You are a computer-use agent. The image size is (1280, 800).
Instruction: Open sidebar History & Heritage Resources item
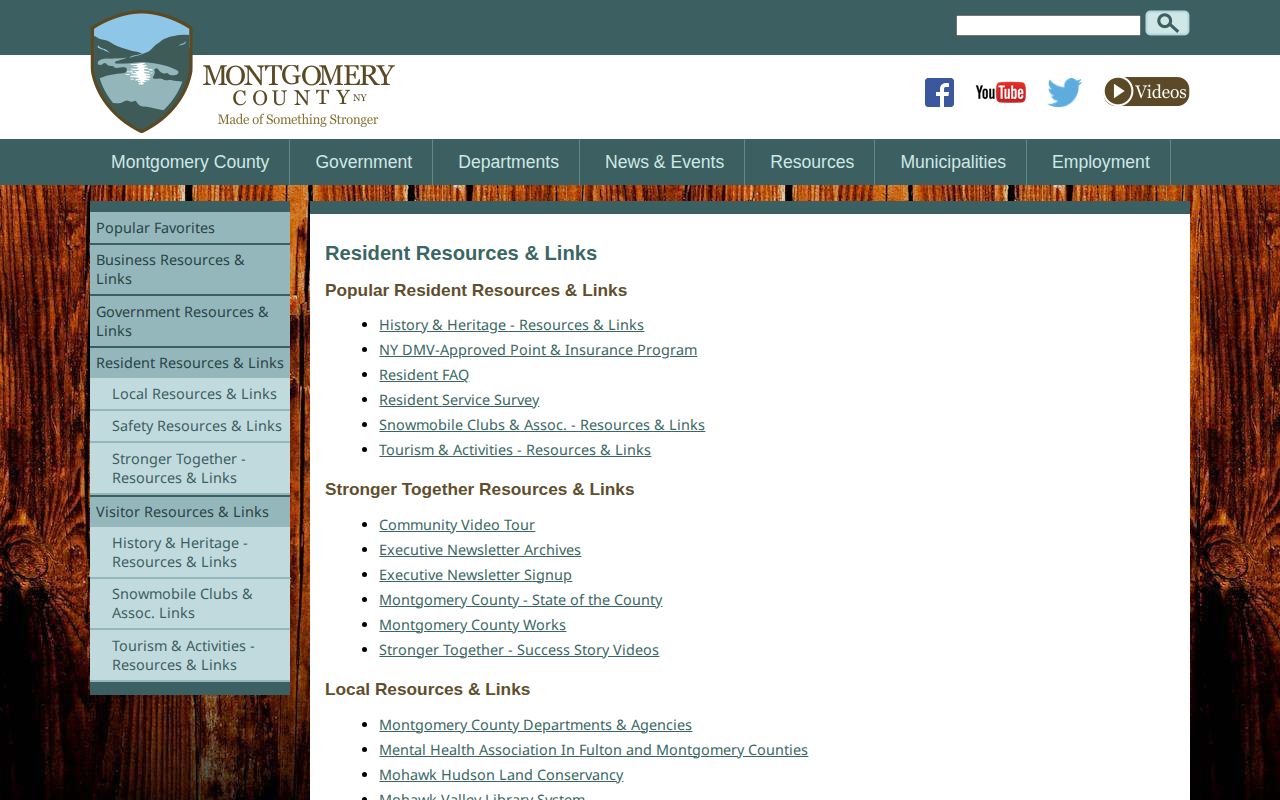(x=190, y=552)
